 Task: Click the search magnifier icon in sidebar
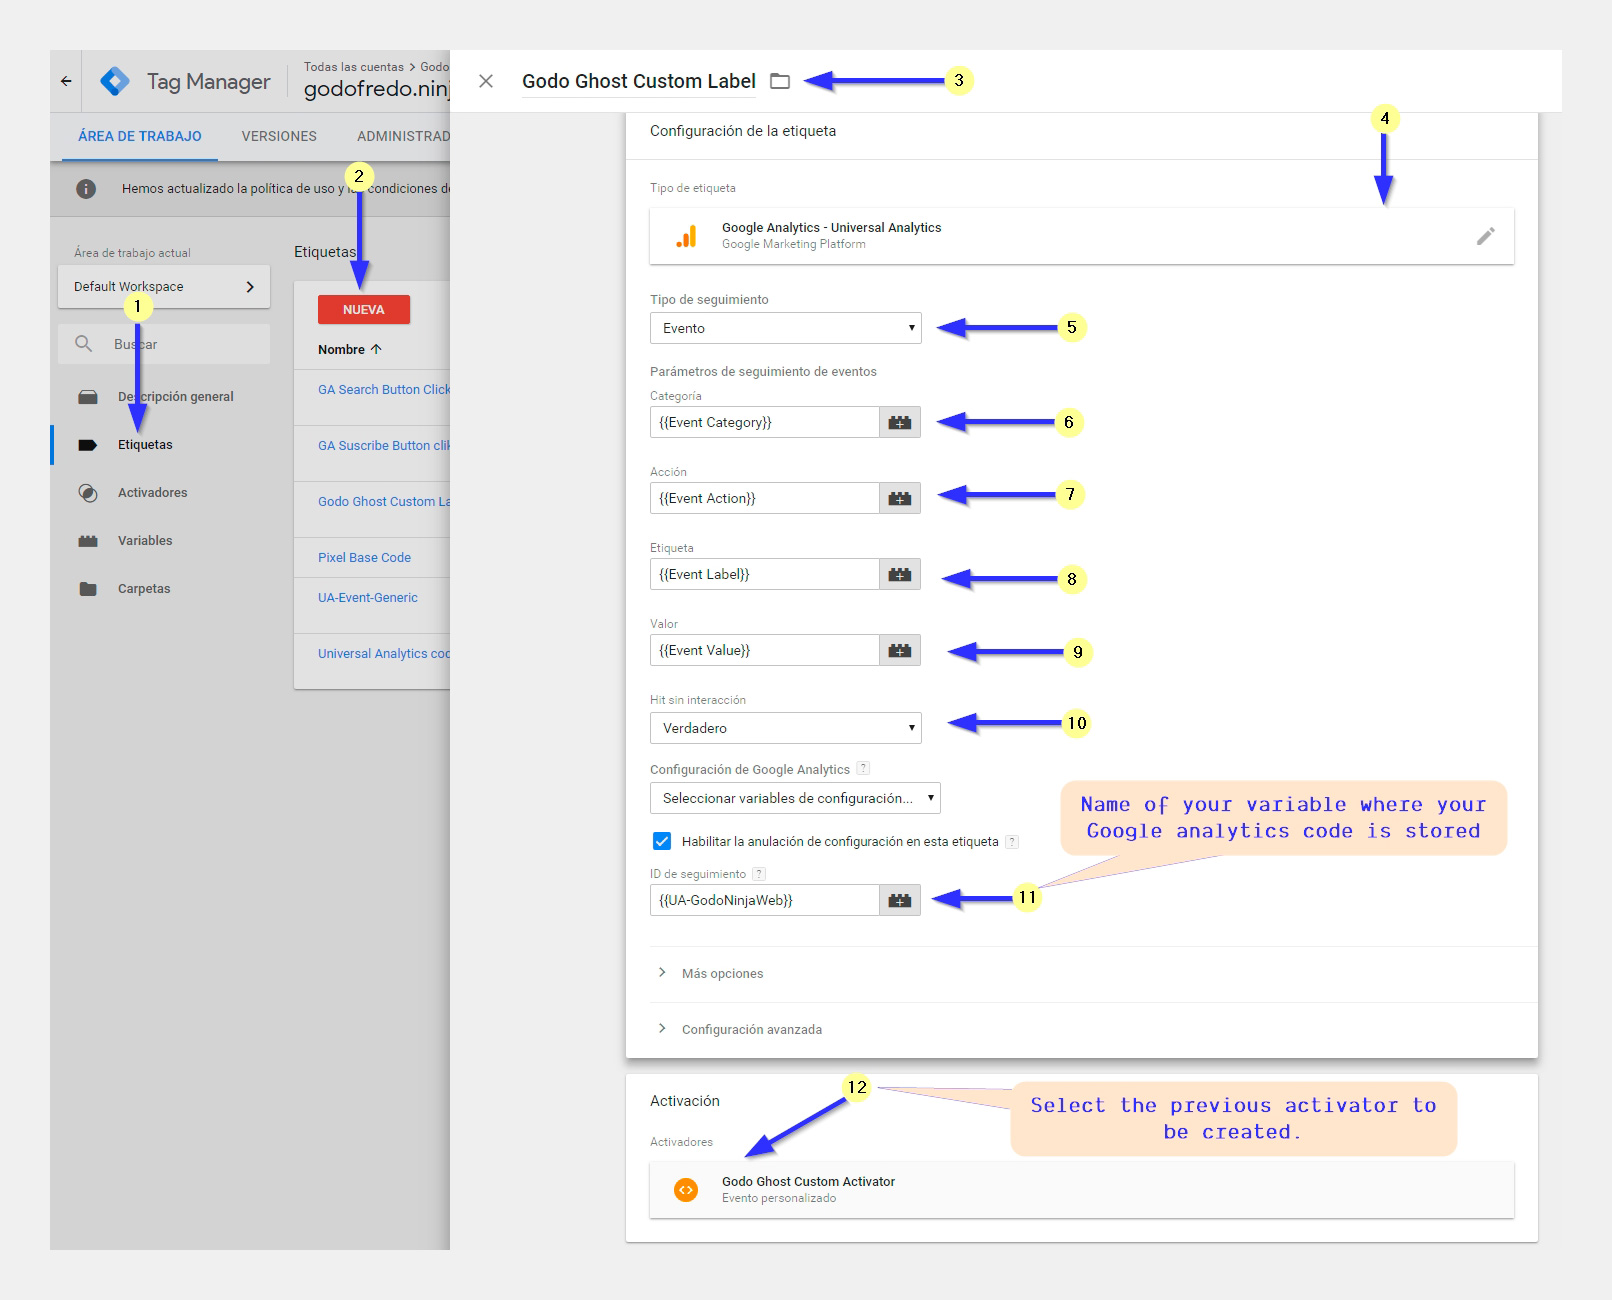coord(84,344)
